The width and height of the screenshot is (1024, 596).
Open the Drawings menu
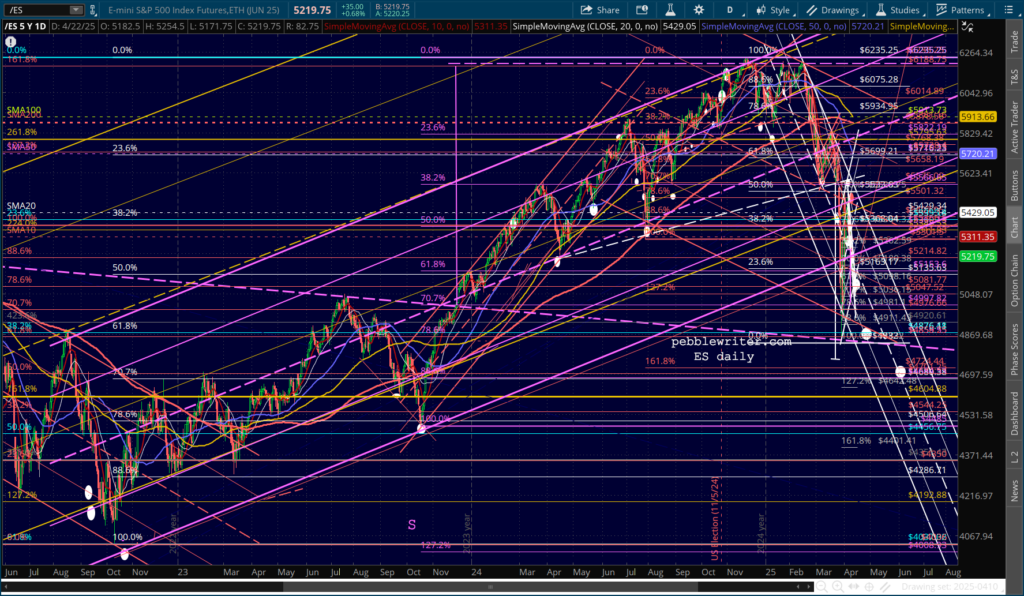pos(834,10)
